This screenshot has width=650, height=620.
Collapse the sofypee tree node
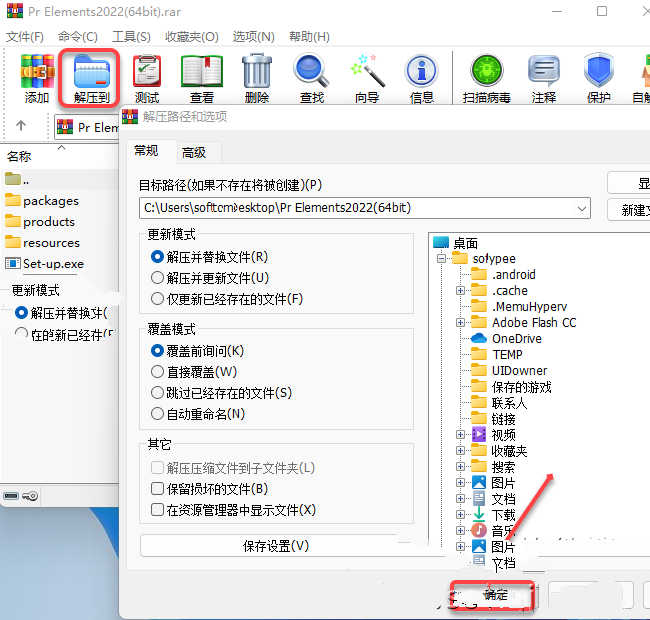click(441, 259)
